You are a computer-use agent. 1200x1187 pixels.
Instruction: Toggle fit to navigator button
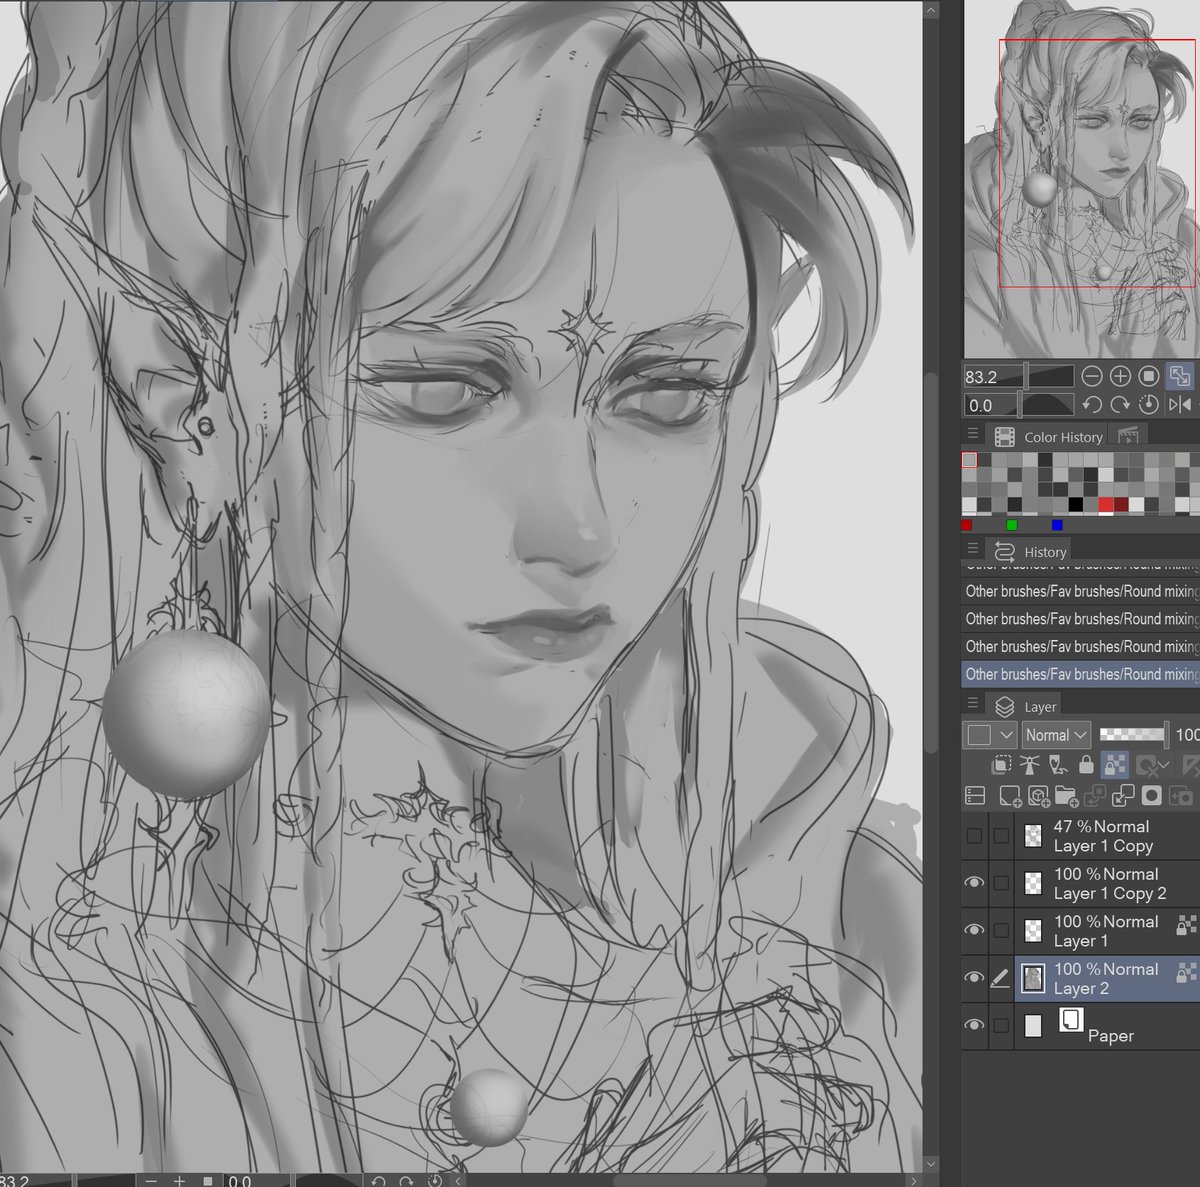click(x=1180, y=376)
